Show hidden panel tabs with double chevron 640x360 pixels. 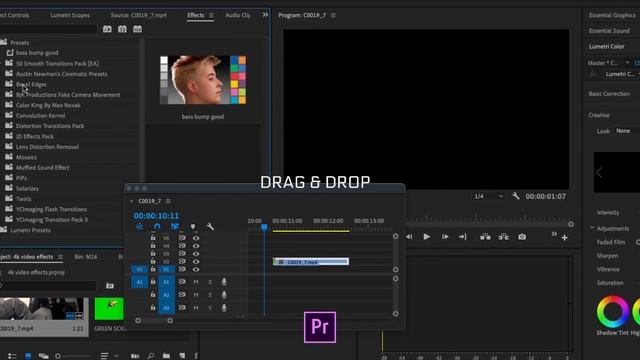(265, 15)
